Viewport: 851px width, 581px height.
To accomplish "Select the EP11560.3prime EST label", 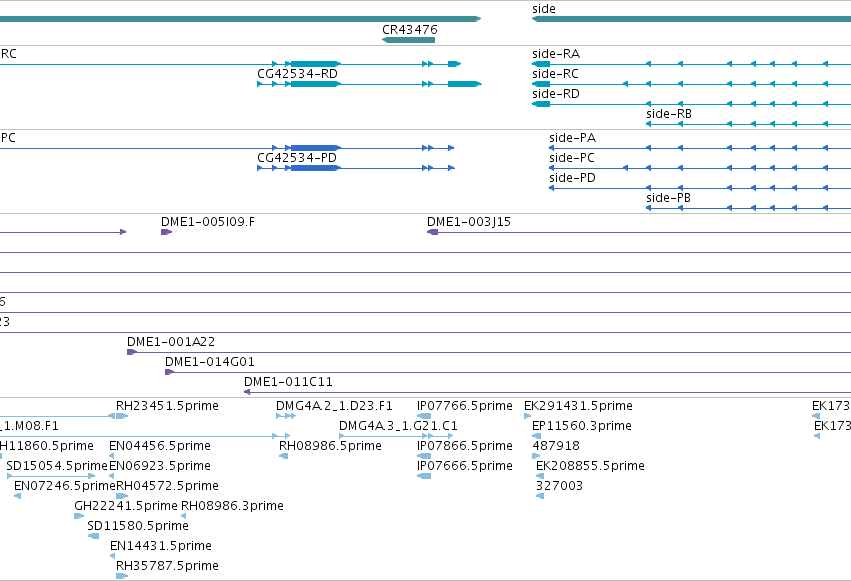I will point(582,426).
